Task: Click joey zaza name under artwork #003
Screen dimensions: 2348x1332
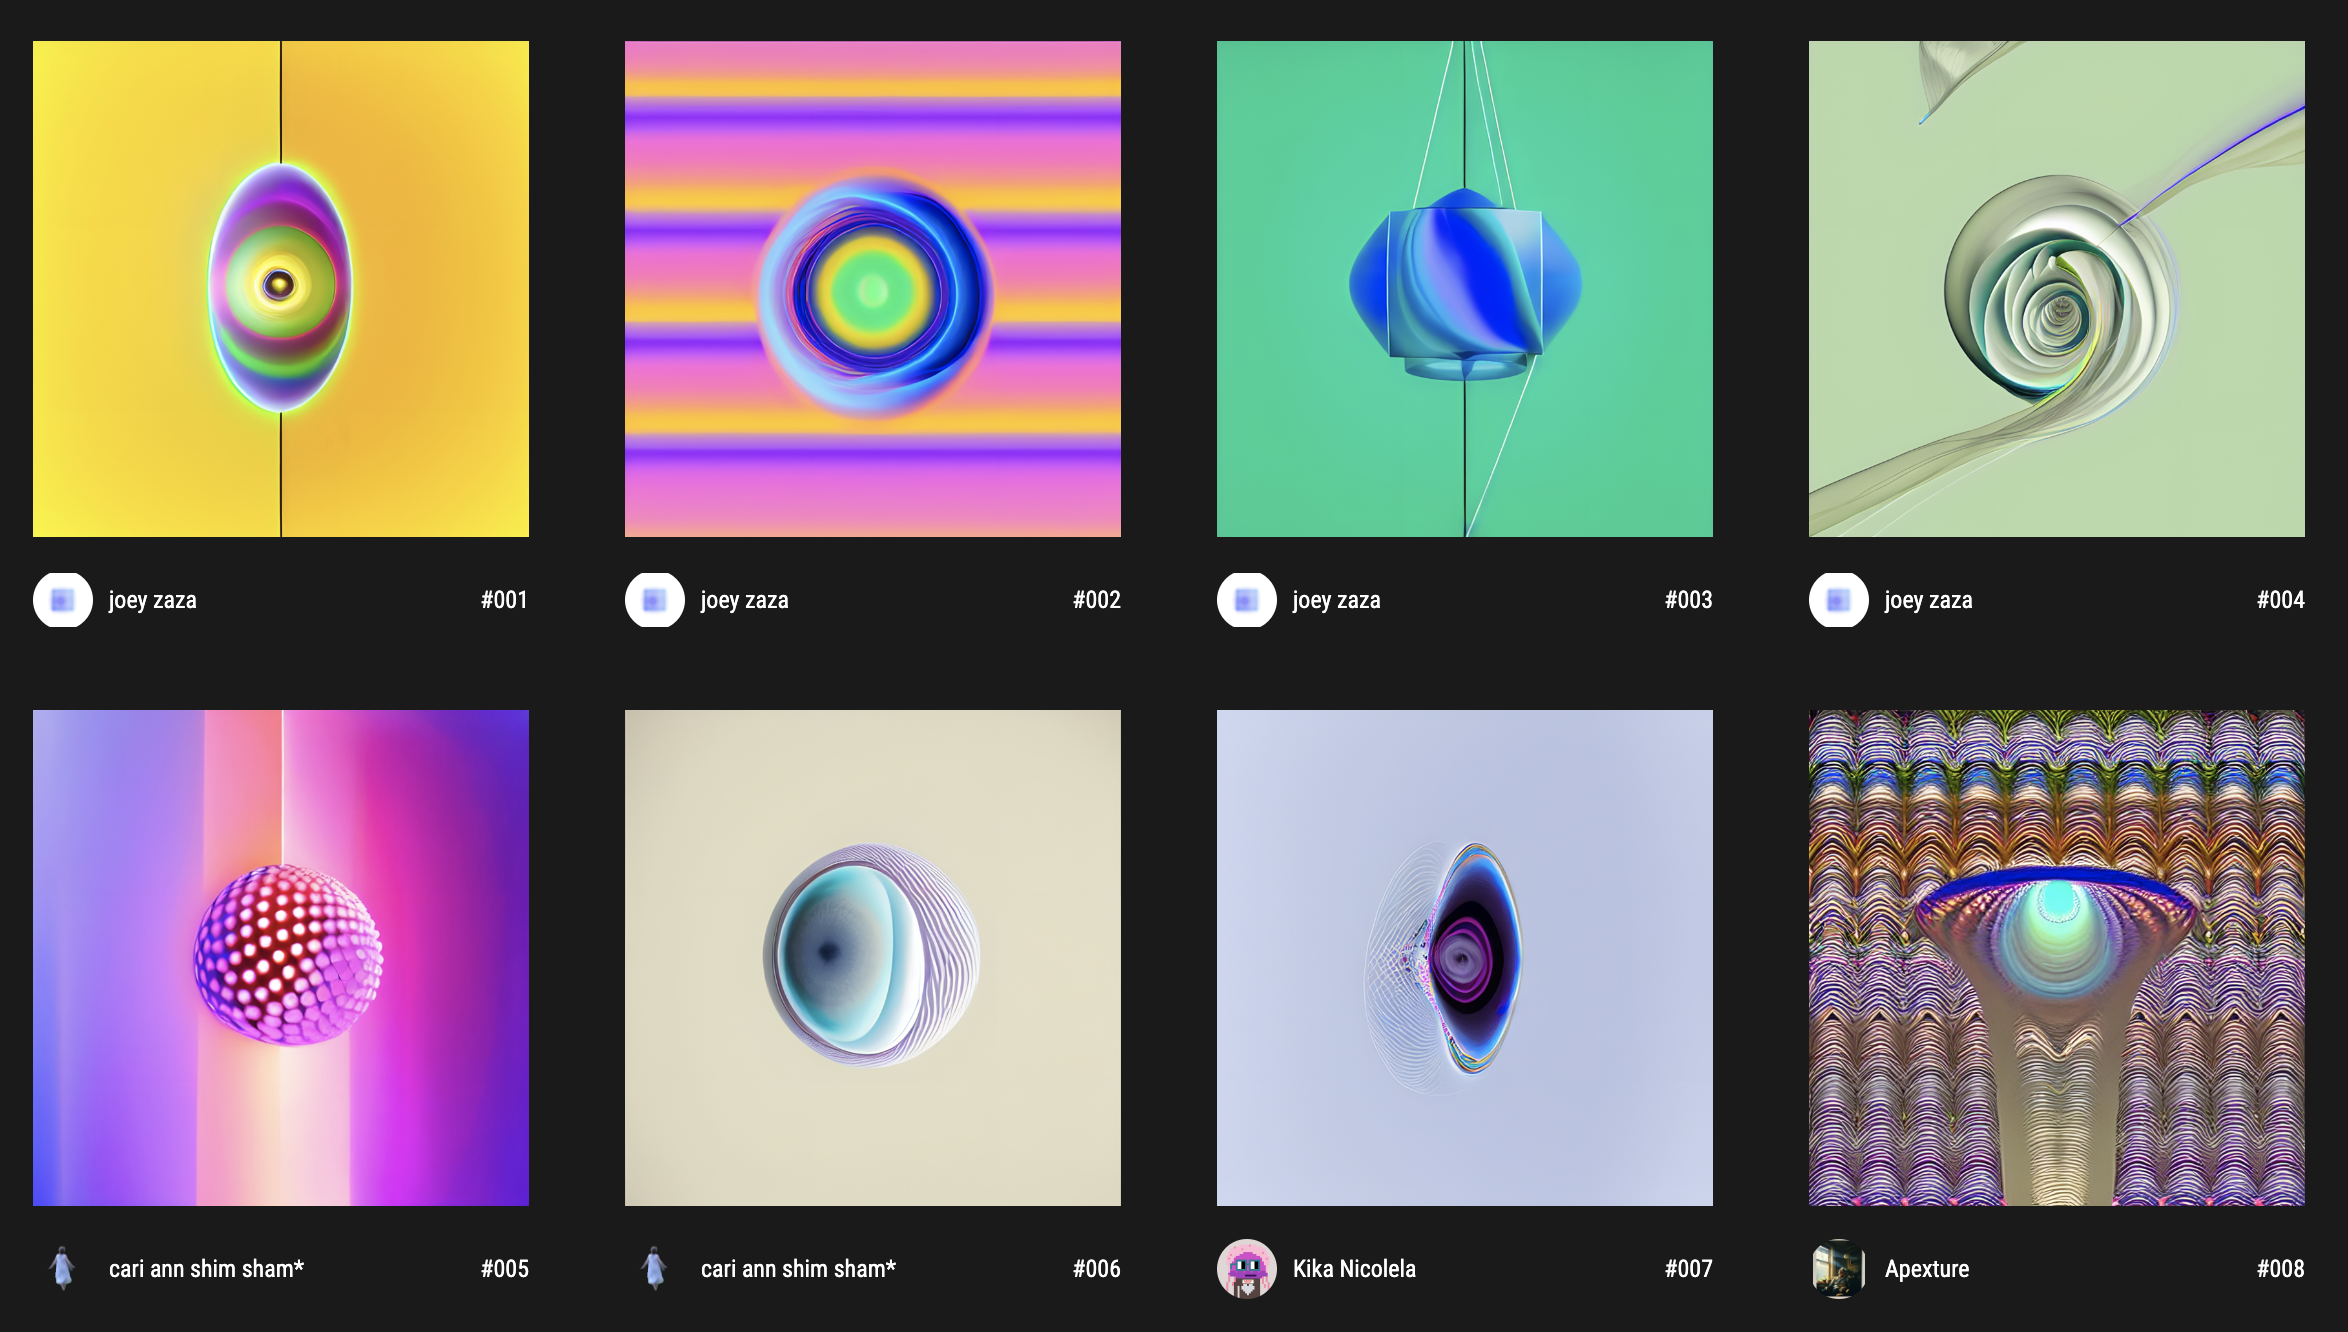Action: click(x=1336, y=600)
